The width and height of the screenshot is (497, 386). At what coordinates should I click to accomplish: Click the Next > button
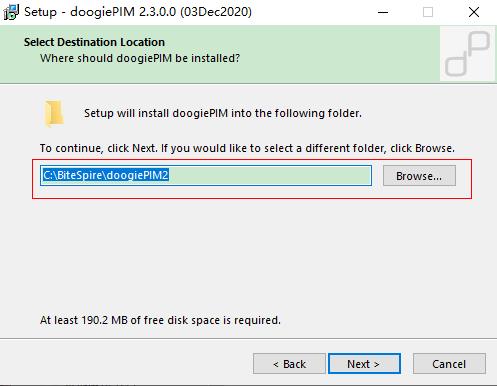(364, 364)
